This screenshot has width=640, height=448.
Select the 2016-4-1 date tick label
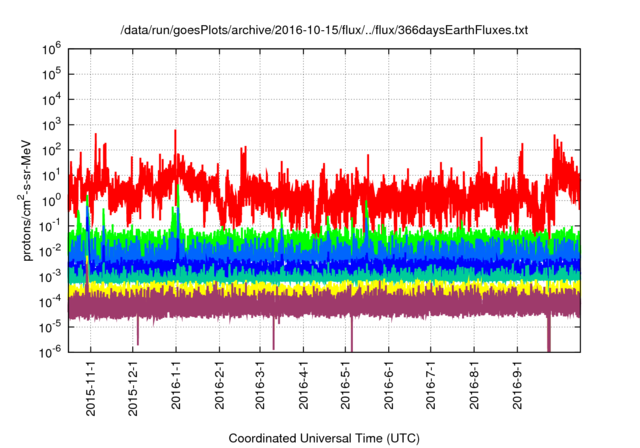point(303,385)
